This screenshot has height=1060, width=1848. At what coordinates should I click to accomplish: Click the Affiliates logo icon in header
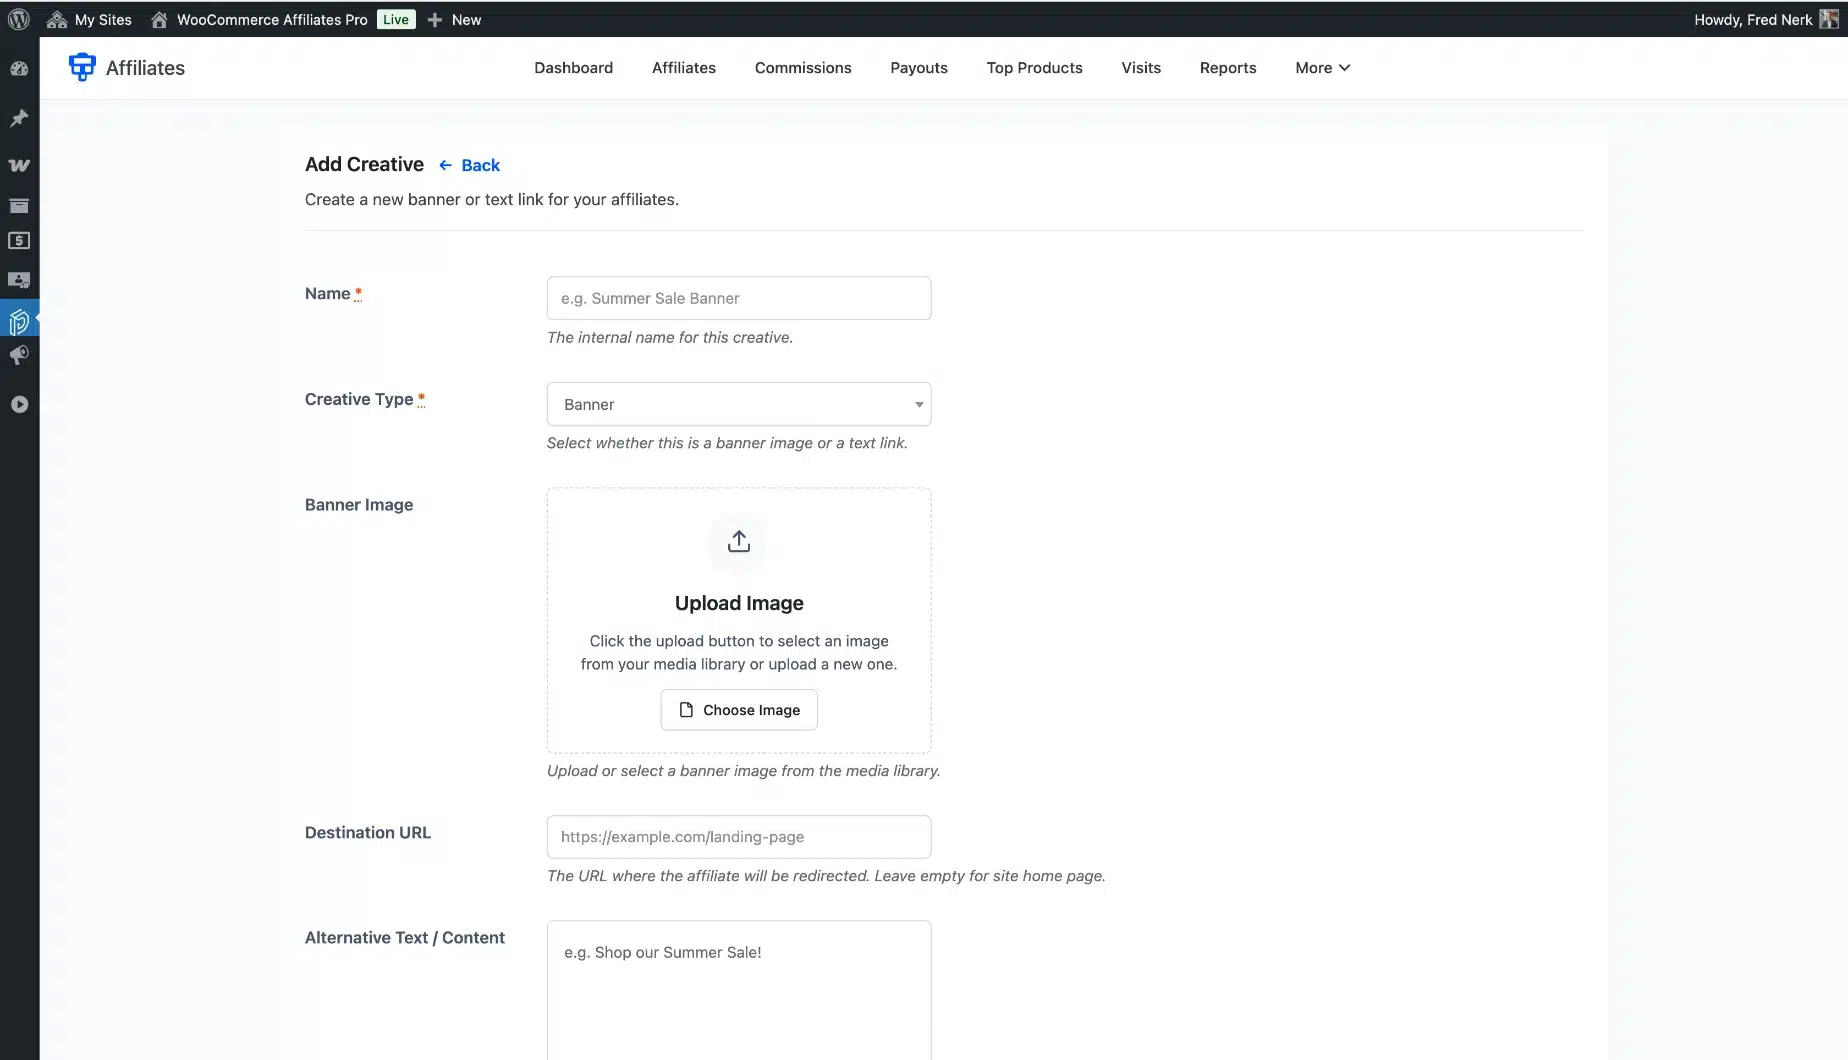tap(82, 67)
